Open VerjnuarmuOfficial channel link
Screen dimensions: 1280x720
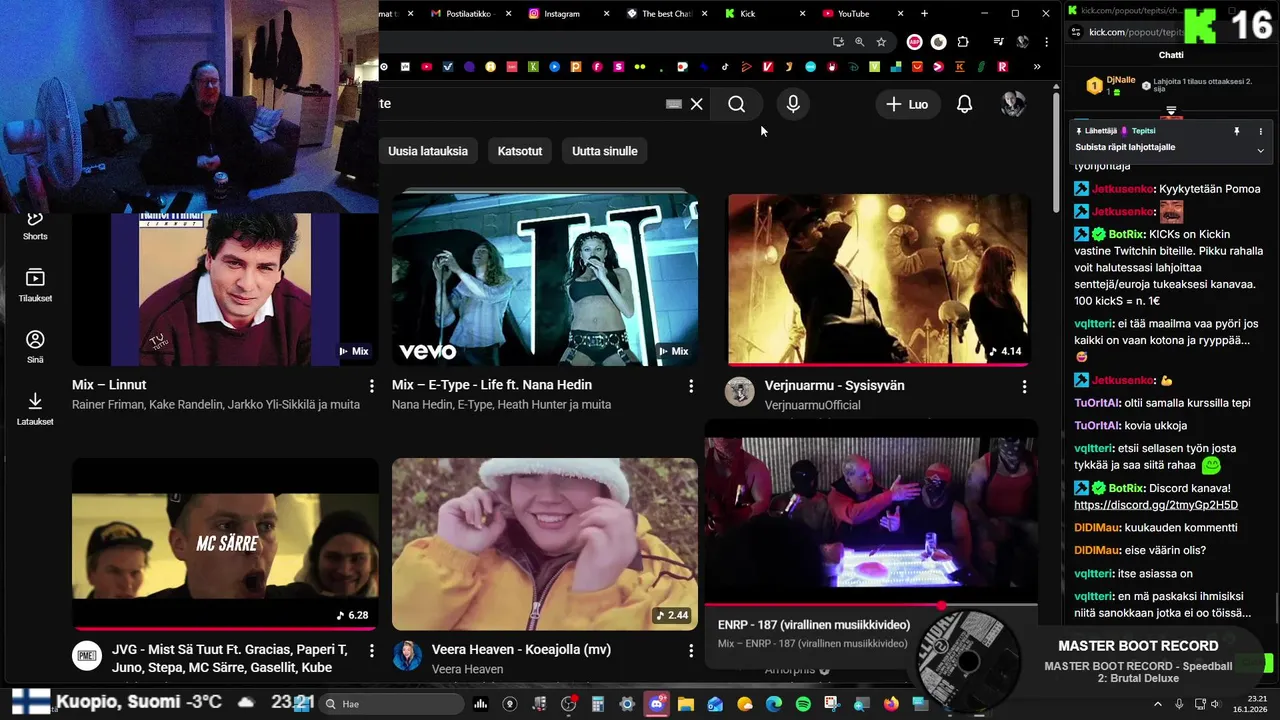(813, 405)
